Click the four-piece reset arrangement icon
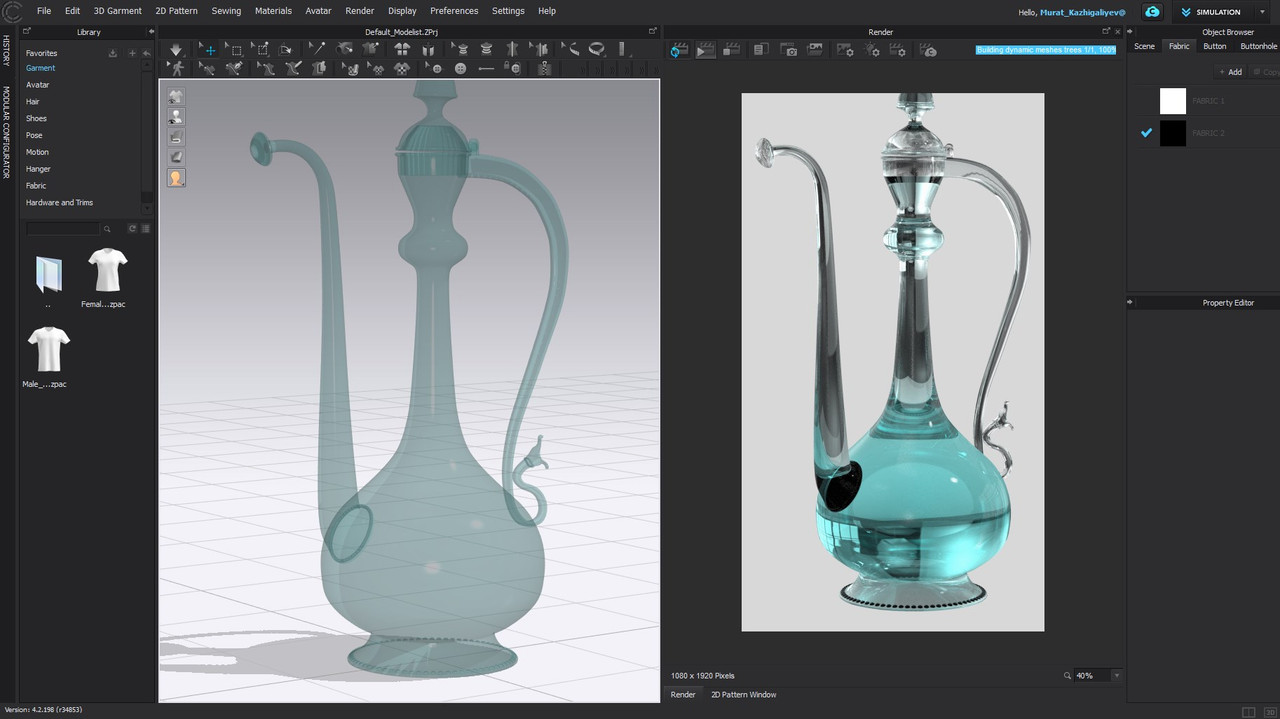1280x719 pixels. pos(401,49)
